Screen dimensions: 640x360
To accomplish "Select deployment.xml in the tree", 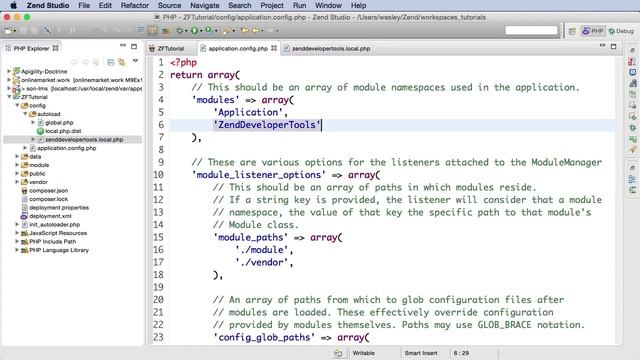I will 50,216.
